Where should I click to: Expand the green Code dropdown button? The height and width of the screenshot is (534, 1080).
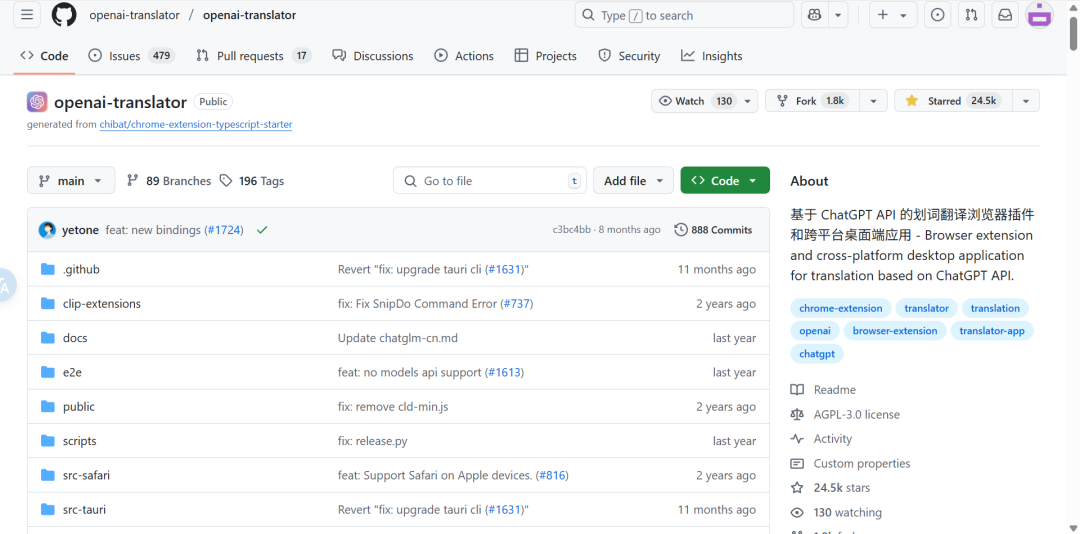tap(725, 181)
